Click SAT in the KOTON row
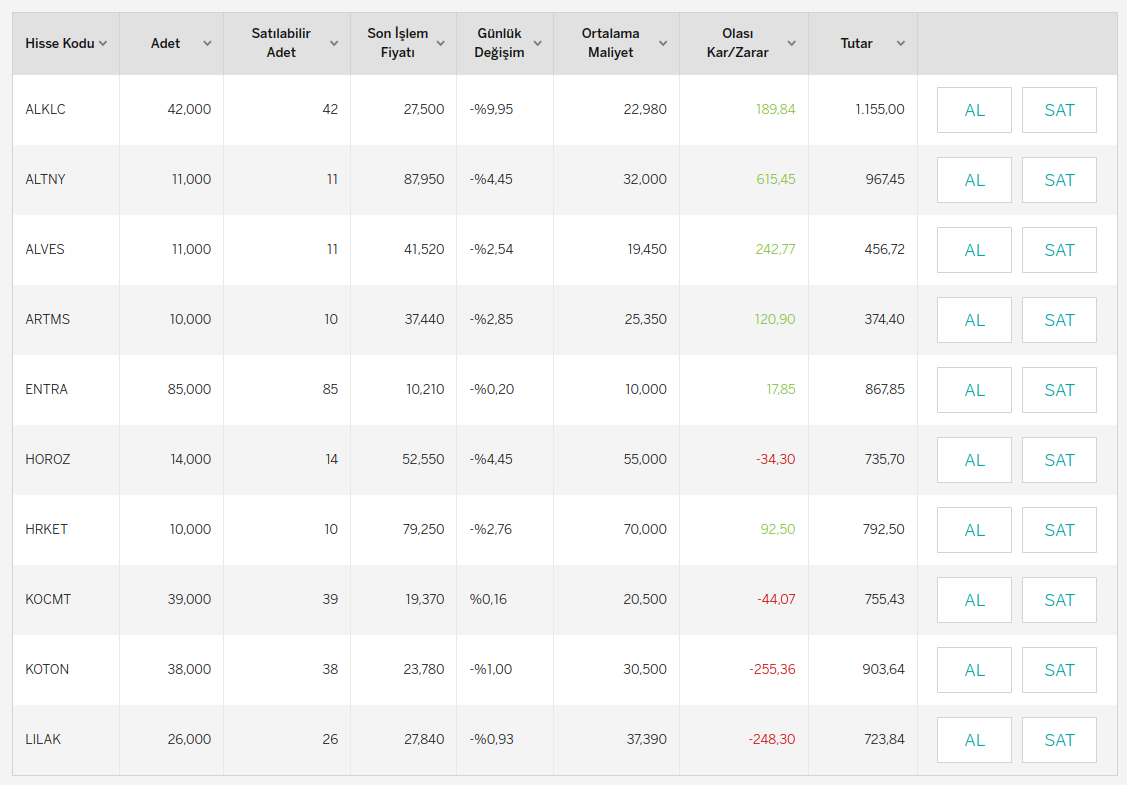 (x=1059, y=670)
